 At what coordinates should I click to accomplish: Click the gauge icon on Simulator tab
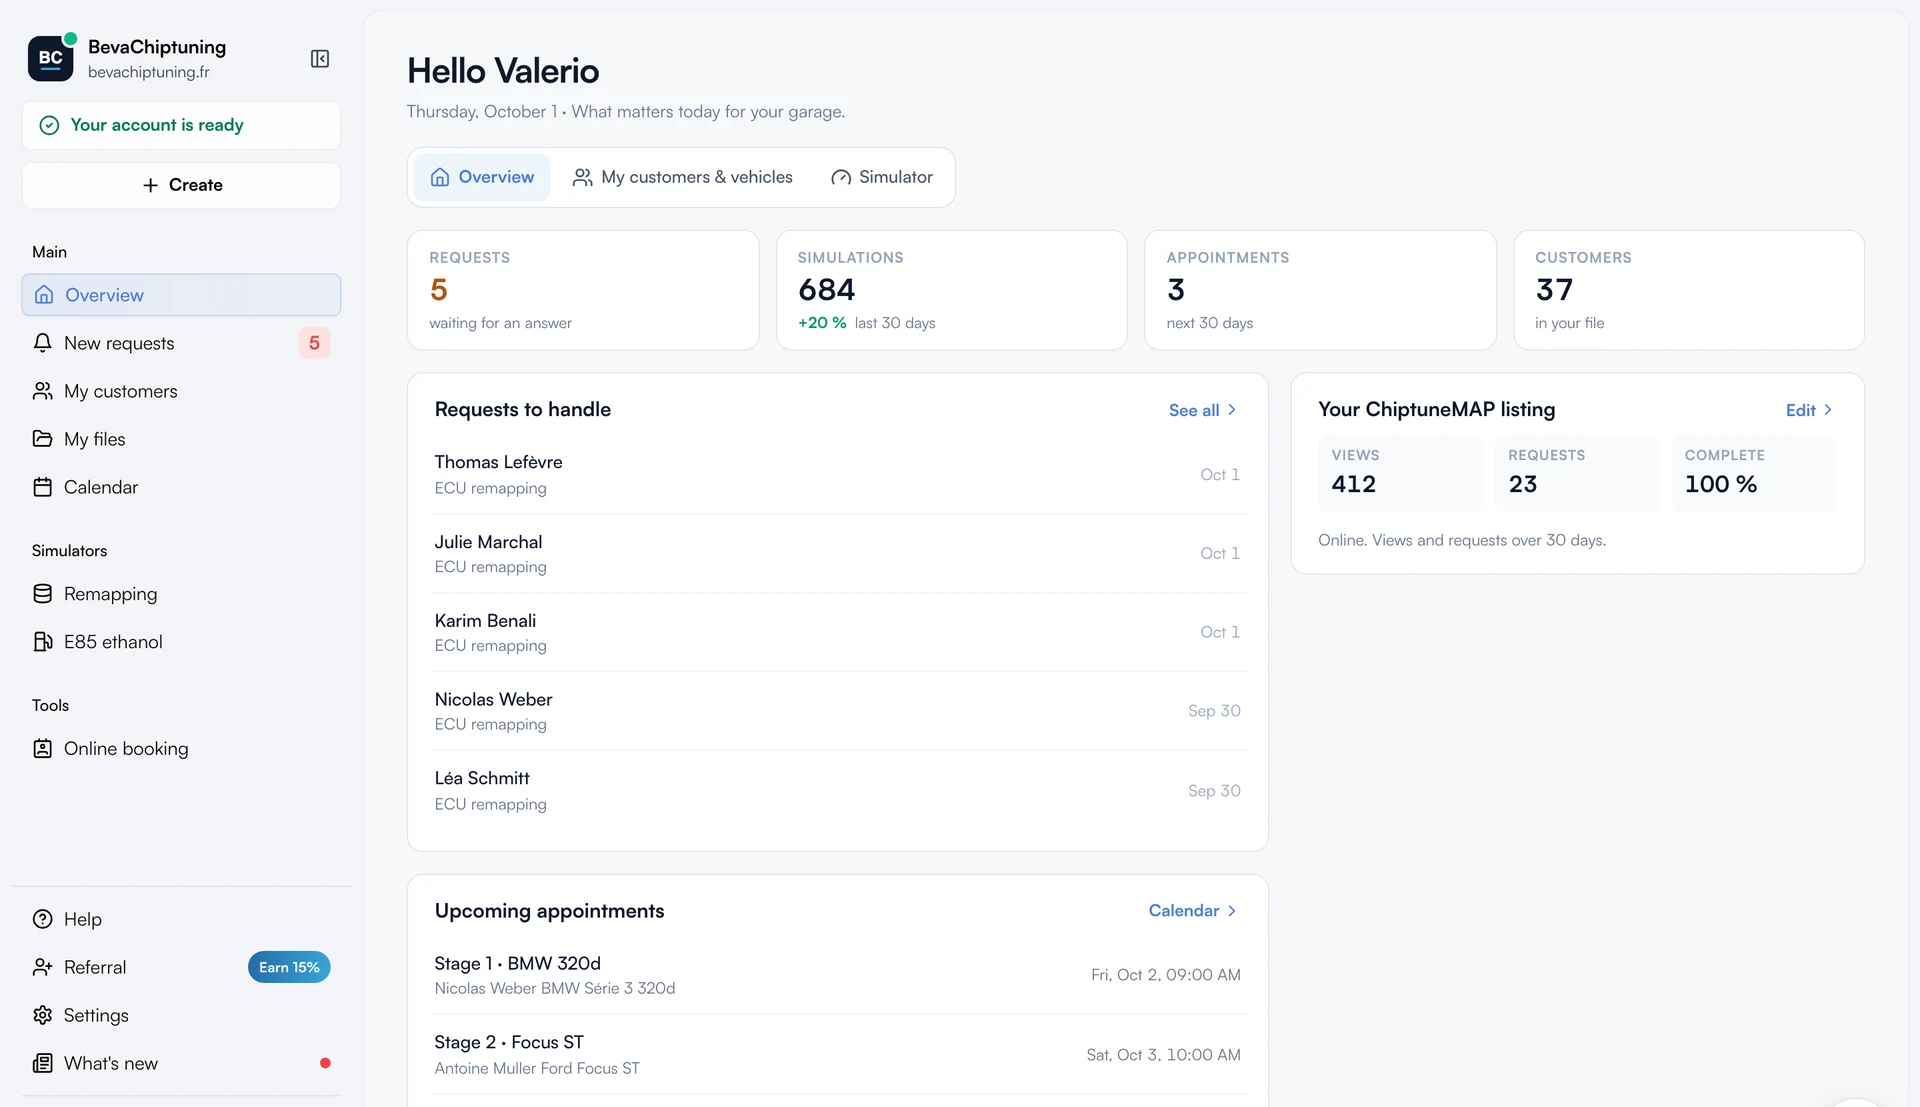pos(841,177)
